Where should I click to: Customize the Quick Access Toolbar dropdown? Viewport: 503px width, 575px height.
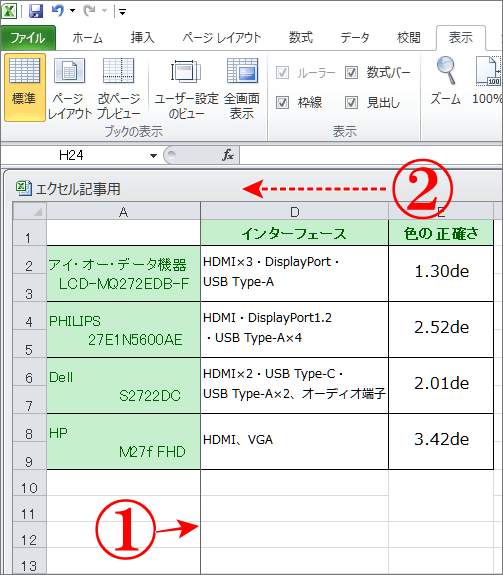coord(122,12)
